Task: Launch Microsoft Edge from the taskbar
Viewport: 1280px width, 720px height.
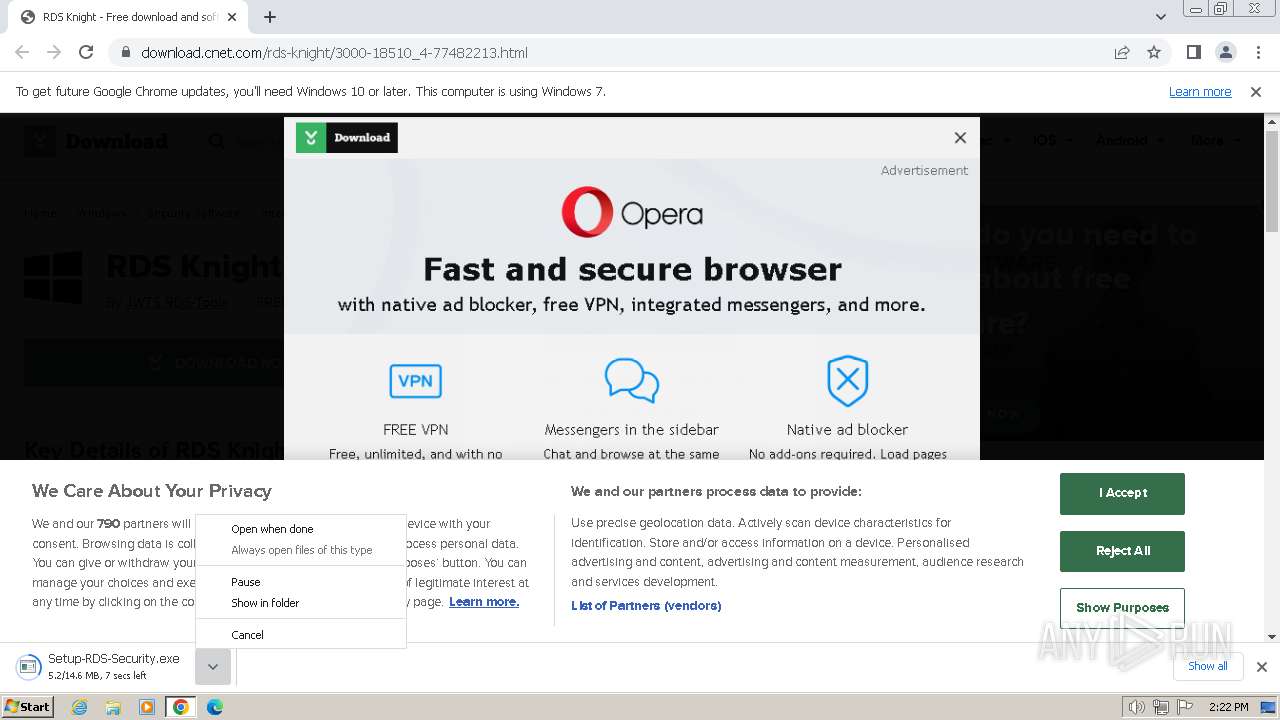Action: coord(215,707)
